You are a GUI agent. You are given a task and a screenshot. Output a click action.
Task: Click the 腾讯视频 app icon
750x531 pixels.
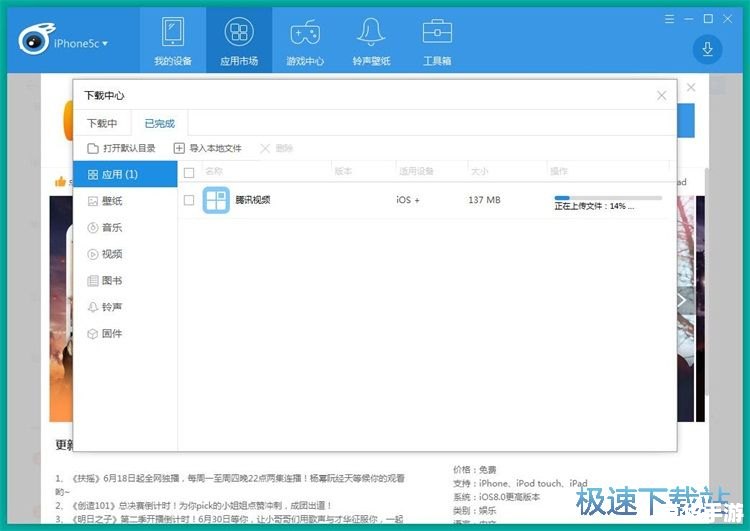point(216,200)
